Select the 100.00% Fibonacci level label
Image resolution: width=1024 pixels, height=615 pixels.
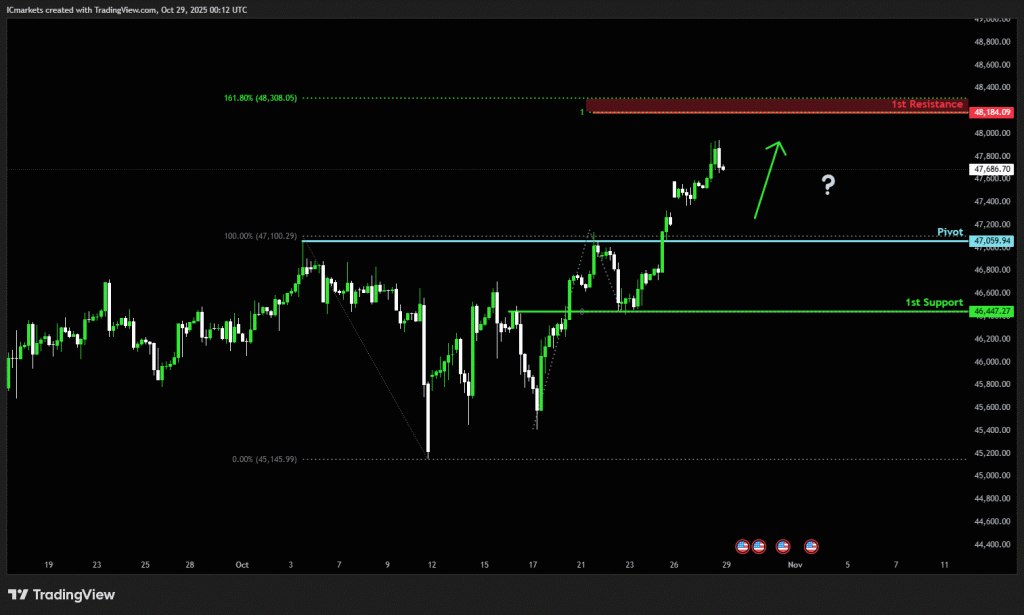[x=261, y=236]
